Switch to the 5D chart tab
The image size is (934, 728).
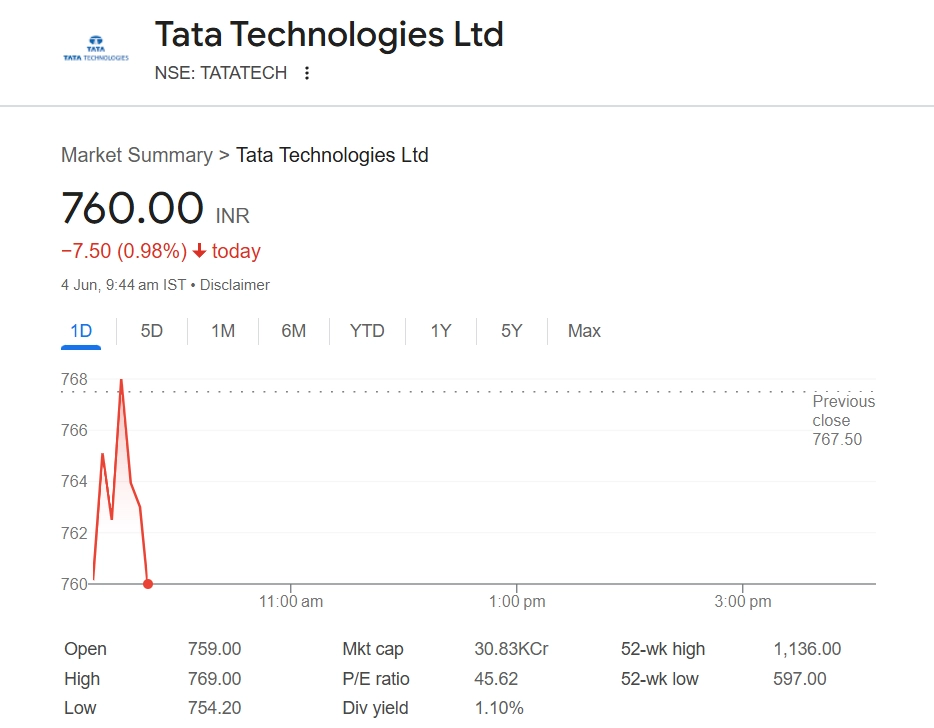[x=152, y=331]
